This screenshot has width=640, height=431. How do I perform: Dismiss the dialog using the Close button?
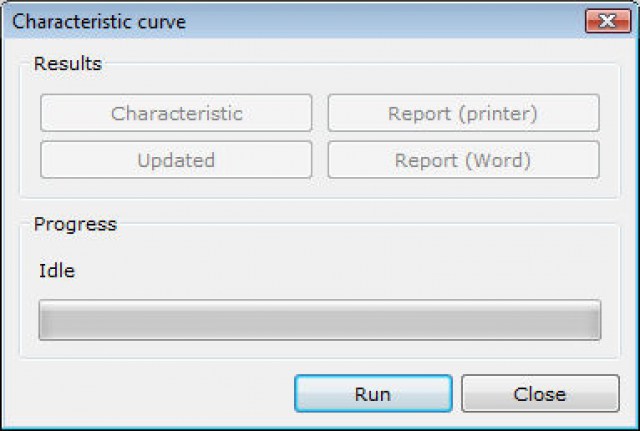pyautogui.click(x=540, y=394)
